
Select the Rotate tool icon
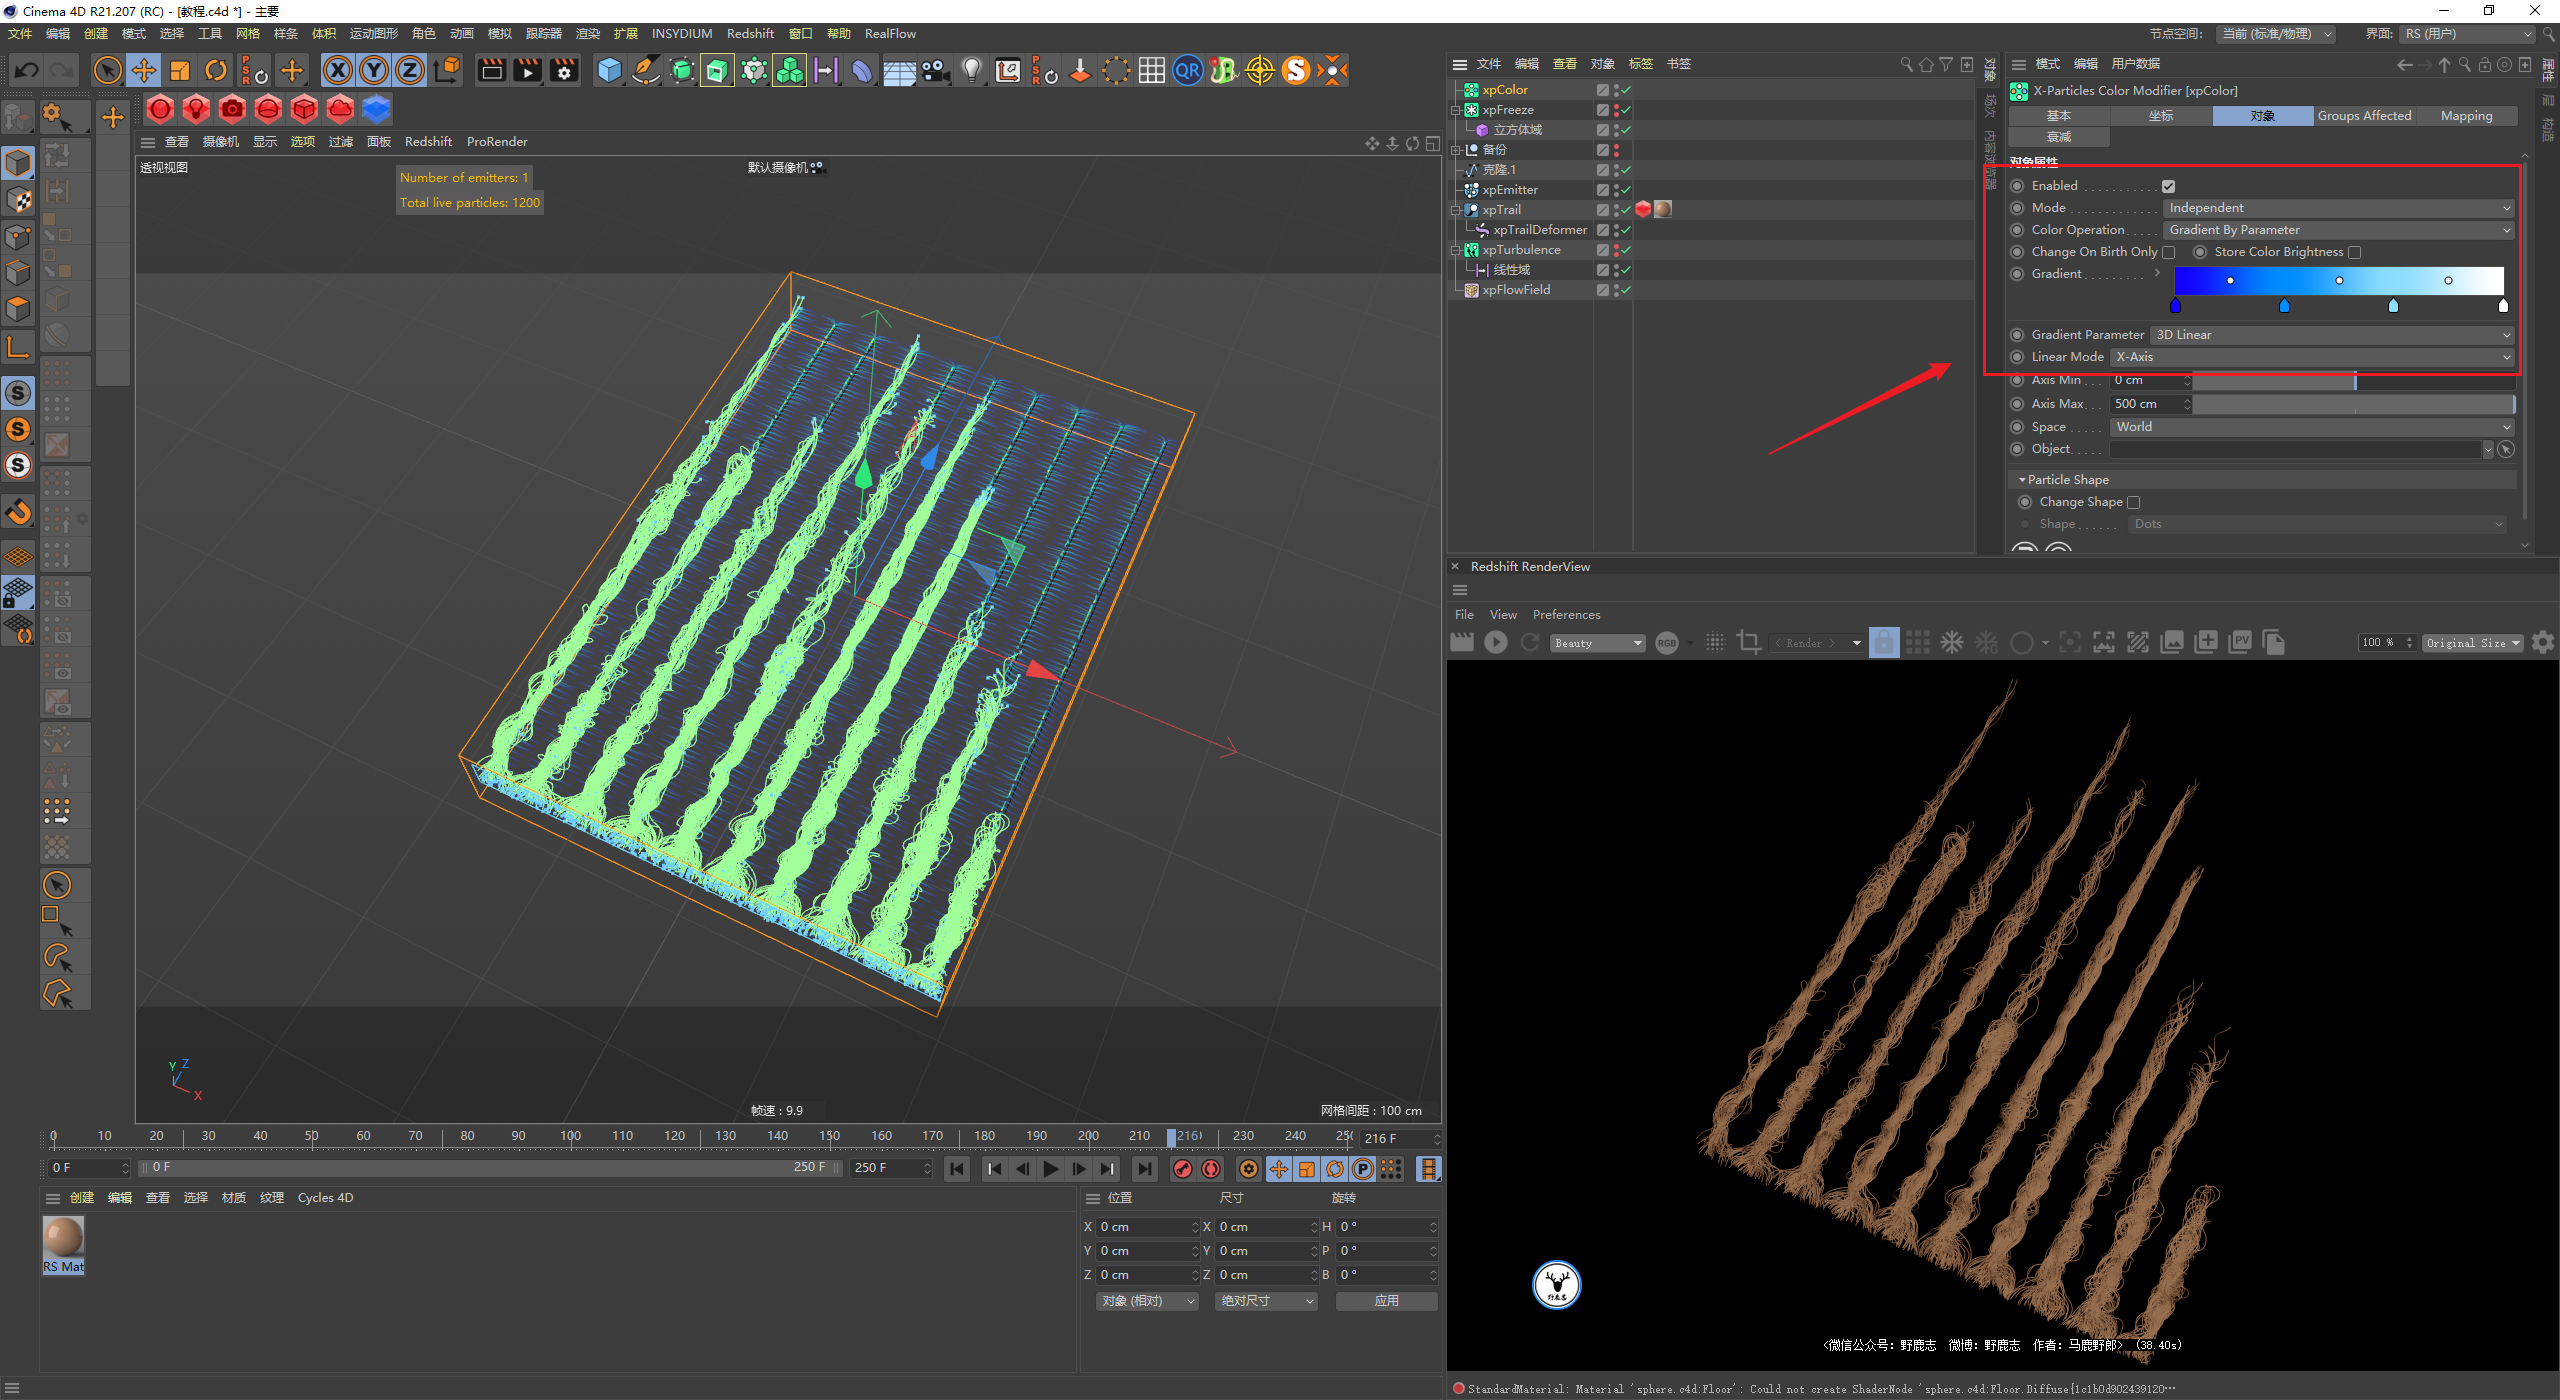(216, 70)
